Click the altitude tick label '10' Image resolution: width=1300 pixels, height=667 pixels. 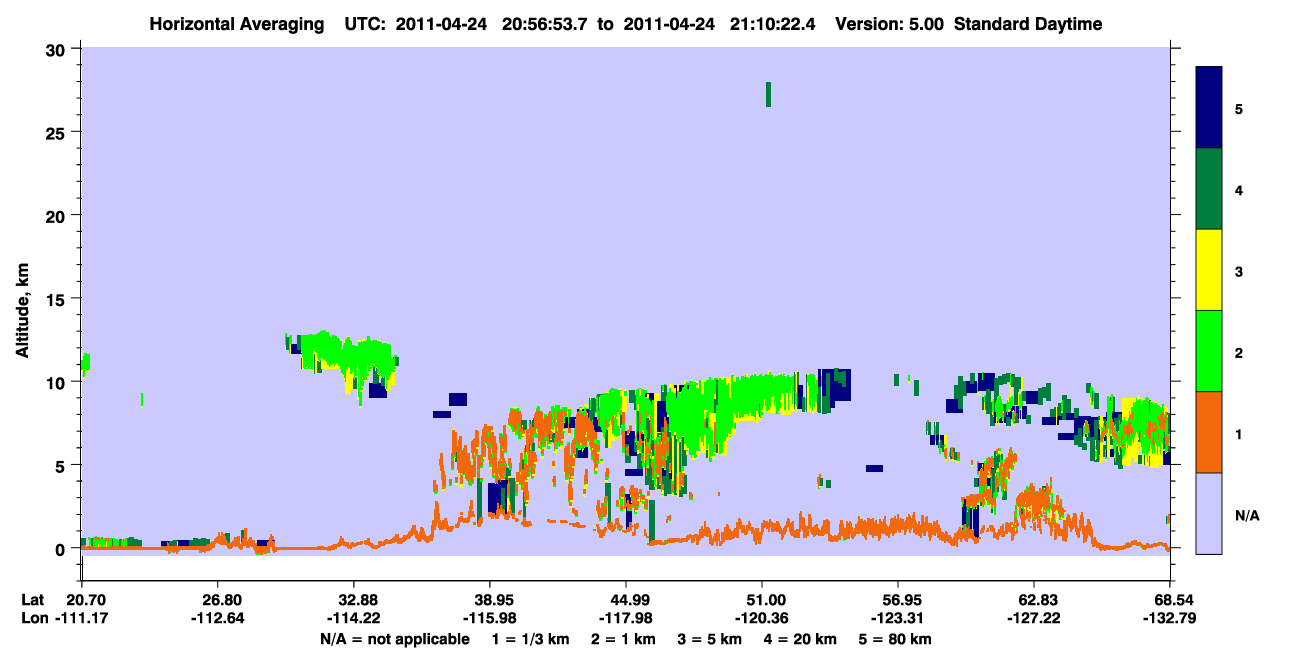click(x=58, y=382)
